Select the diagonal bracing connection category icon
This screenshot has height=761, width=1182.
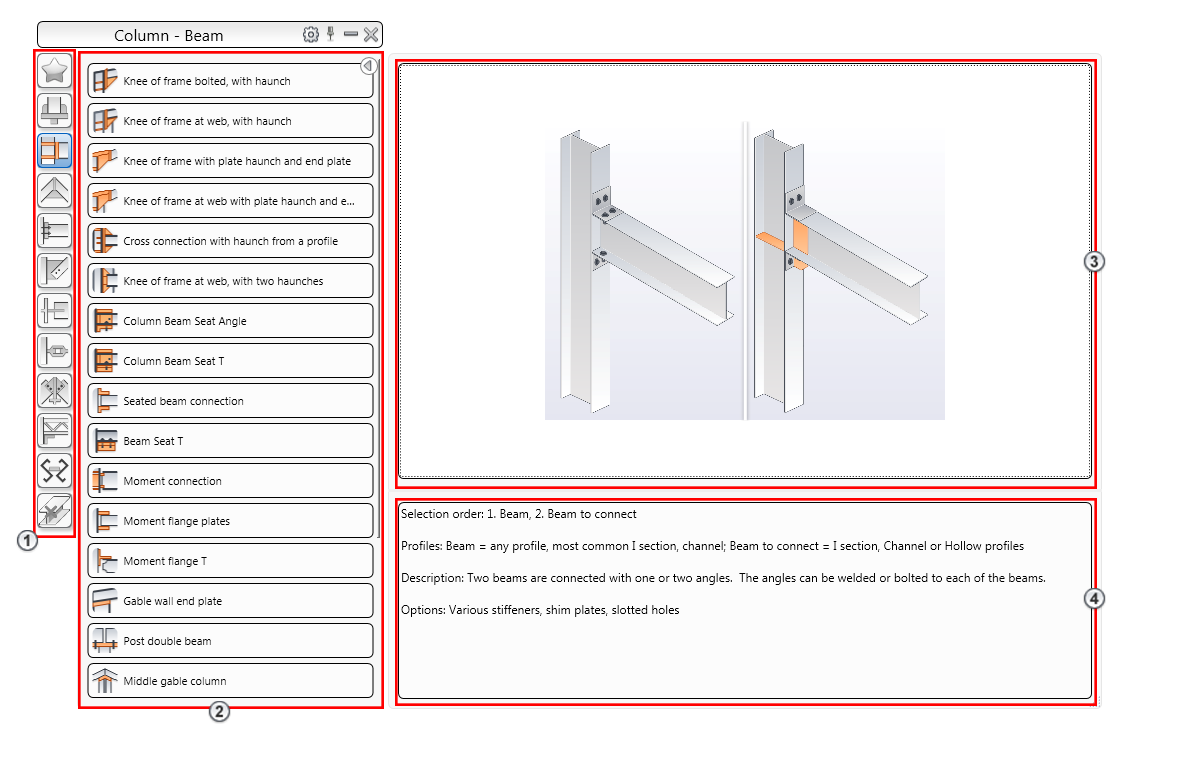55,270
